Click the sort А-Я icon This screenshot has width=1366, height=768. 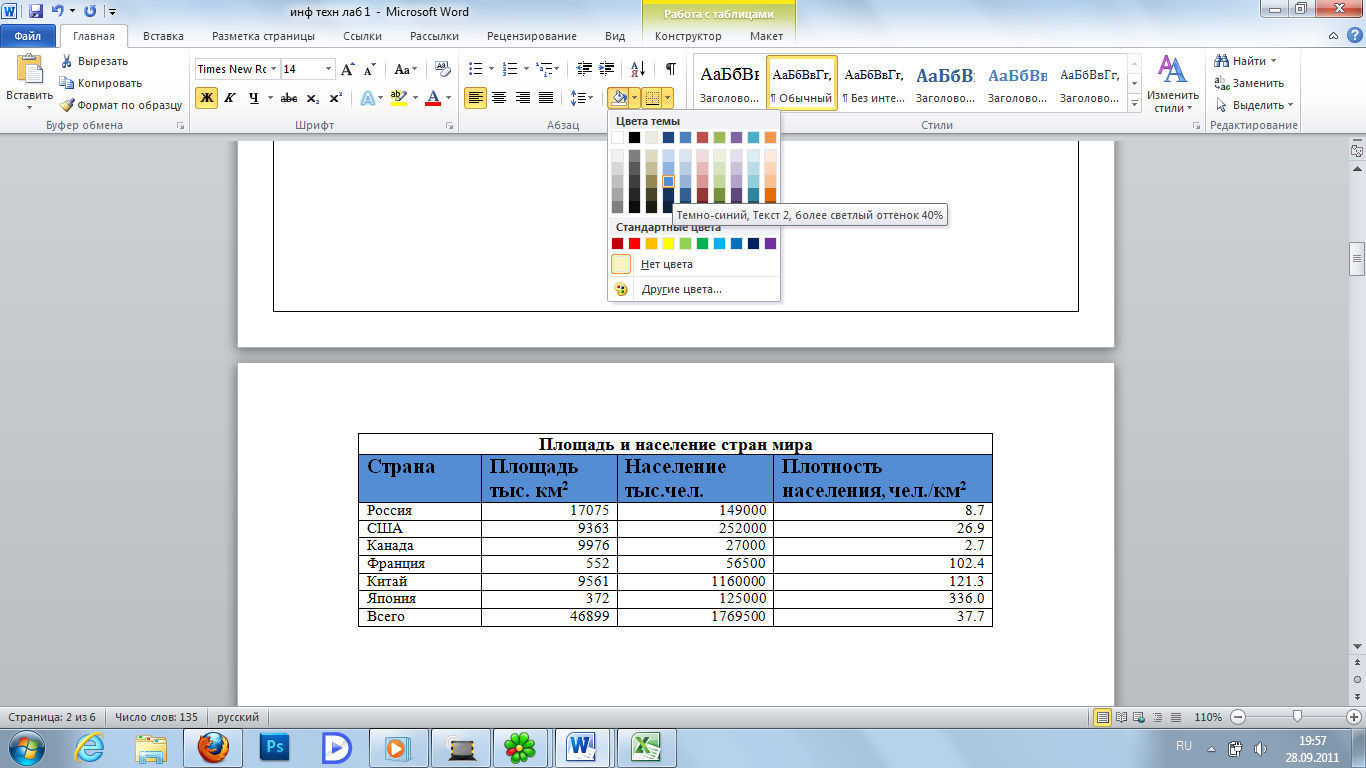click(637, 69)
